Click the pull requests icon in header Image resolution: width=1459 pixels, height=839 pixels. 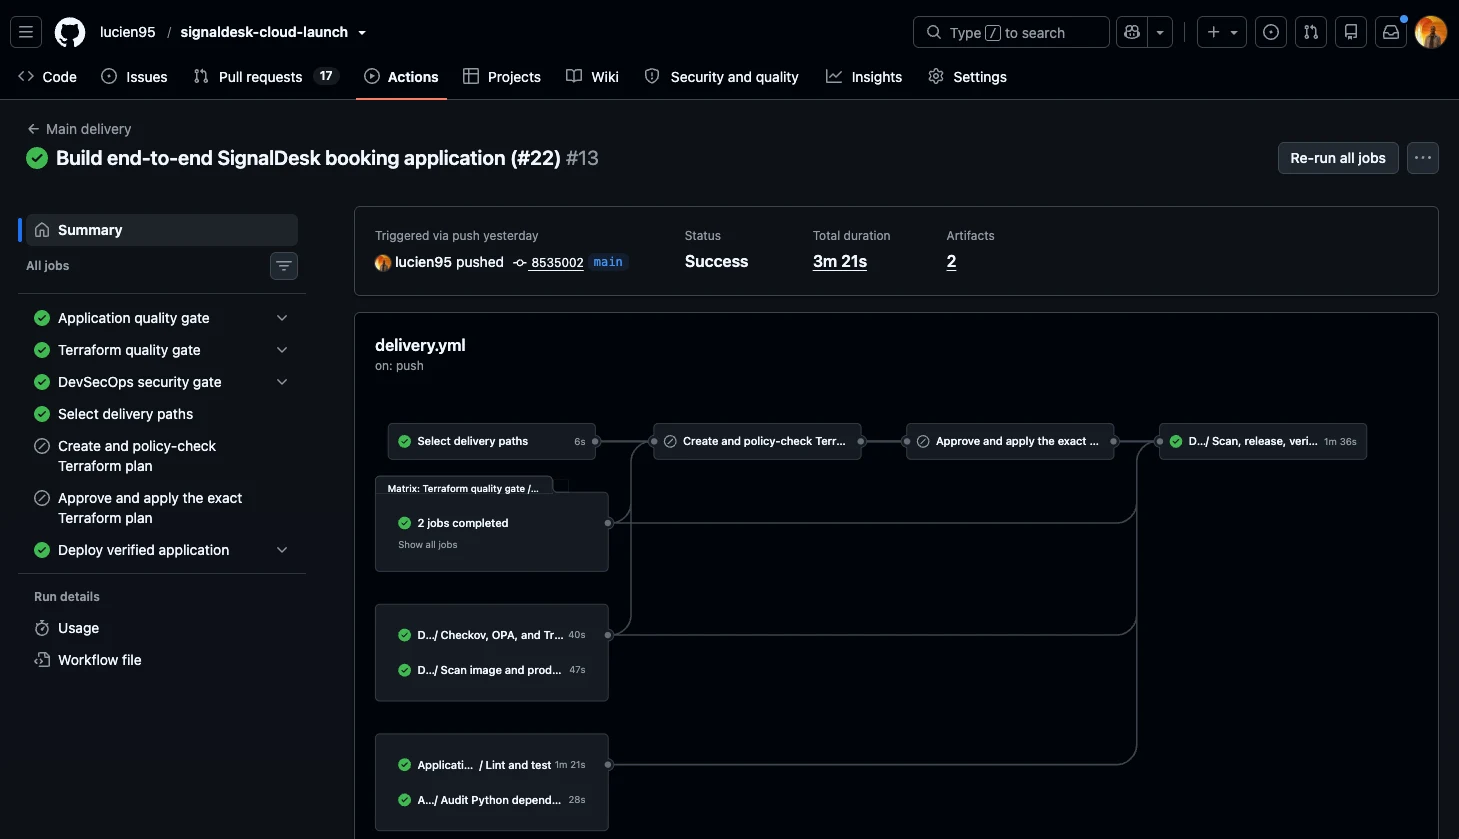pos(1311,32)
